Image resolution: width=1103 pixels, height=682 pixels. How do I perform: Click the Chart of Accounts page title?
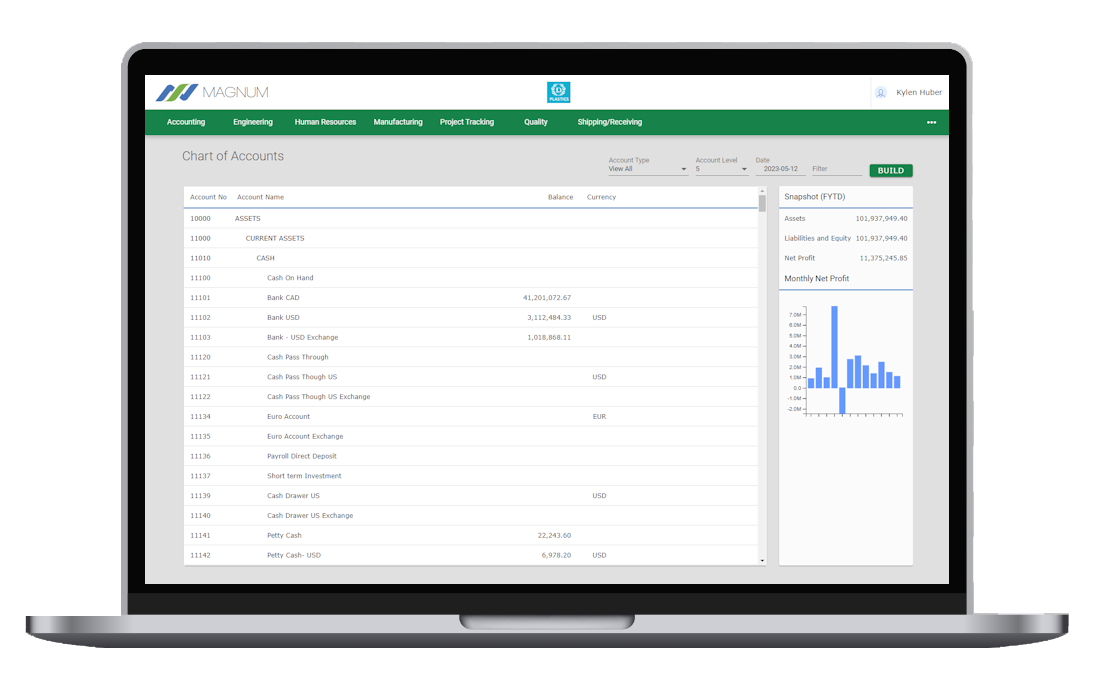pyautogui.click(x=233, y=156)
